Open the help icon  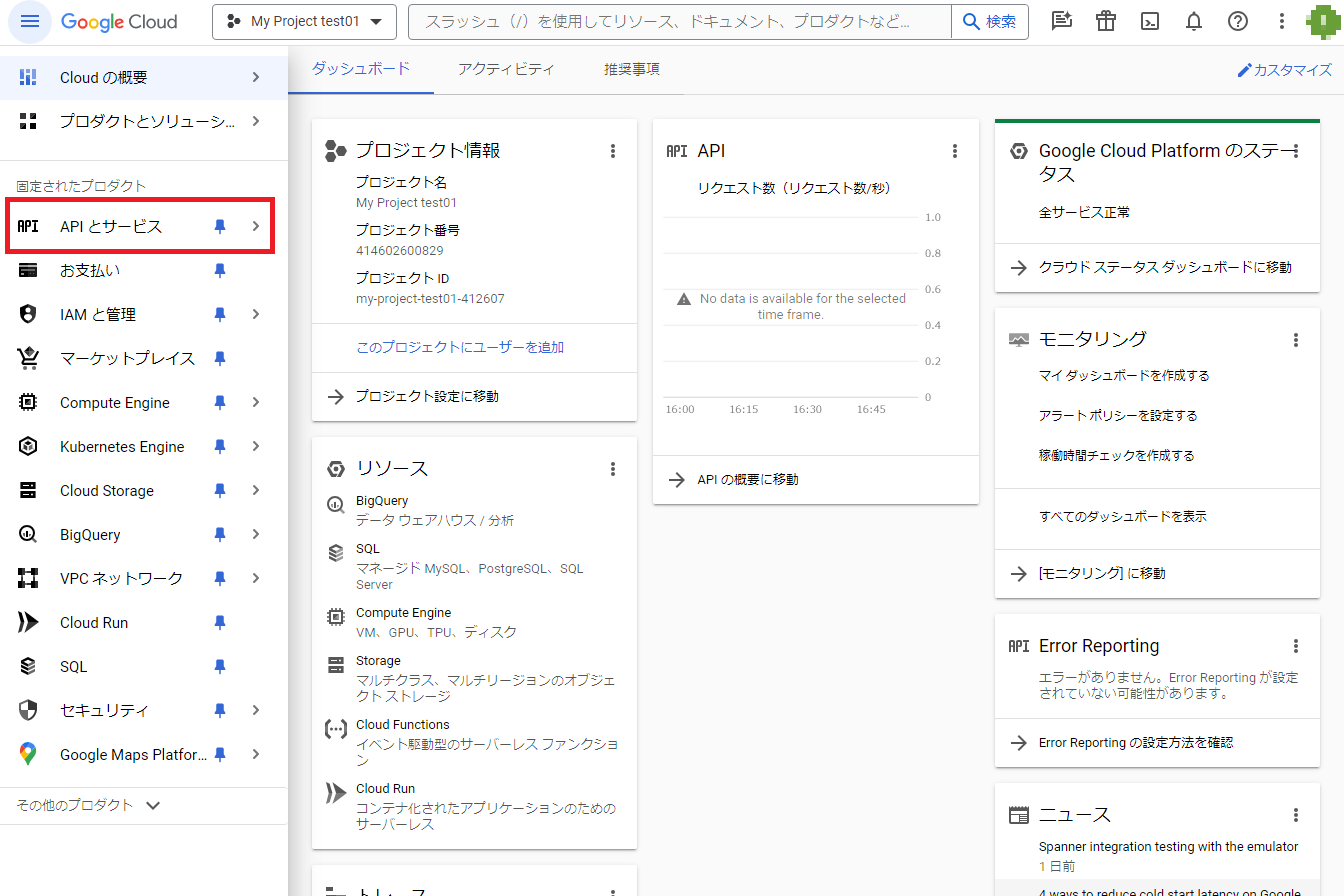1237,21
